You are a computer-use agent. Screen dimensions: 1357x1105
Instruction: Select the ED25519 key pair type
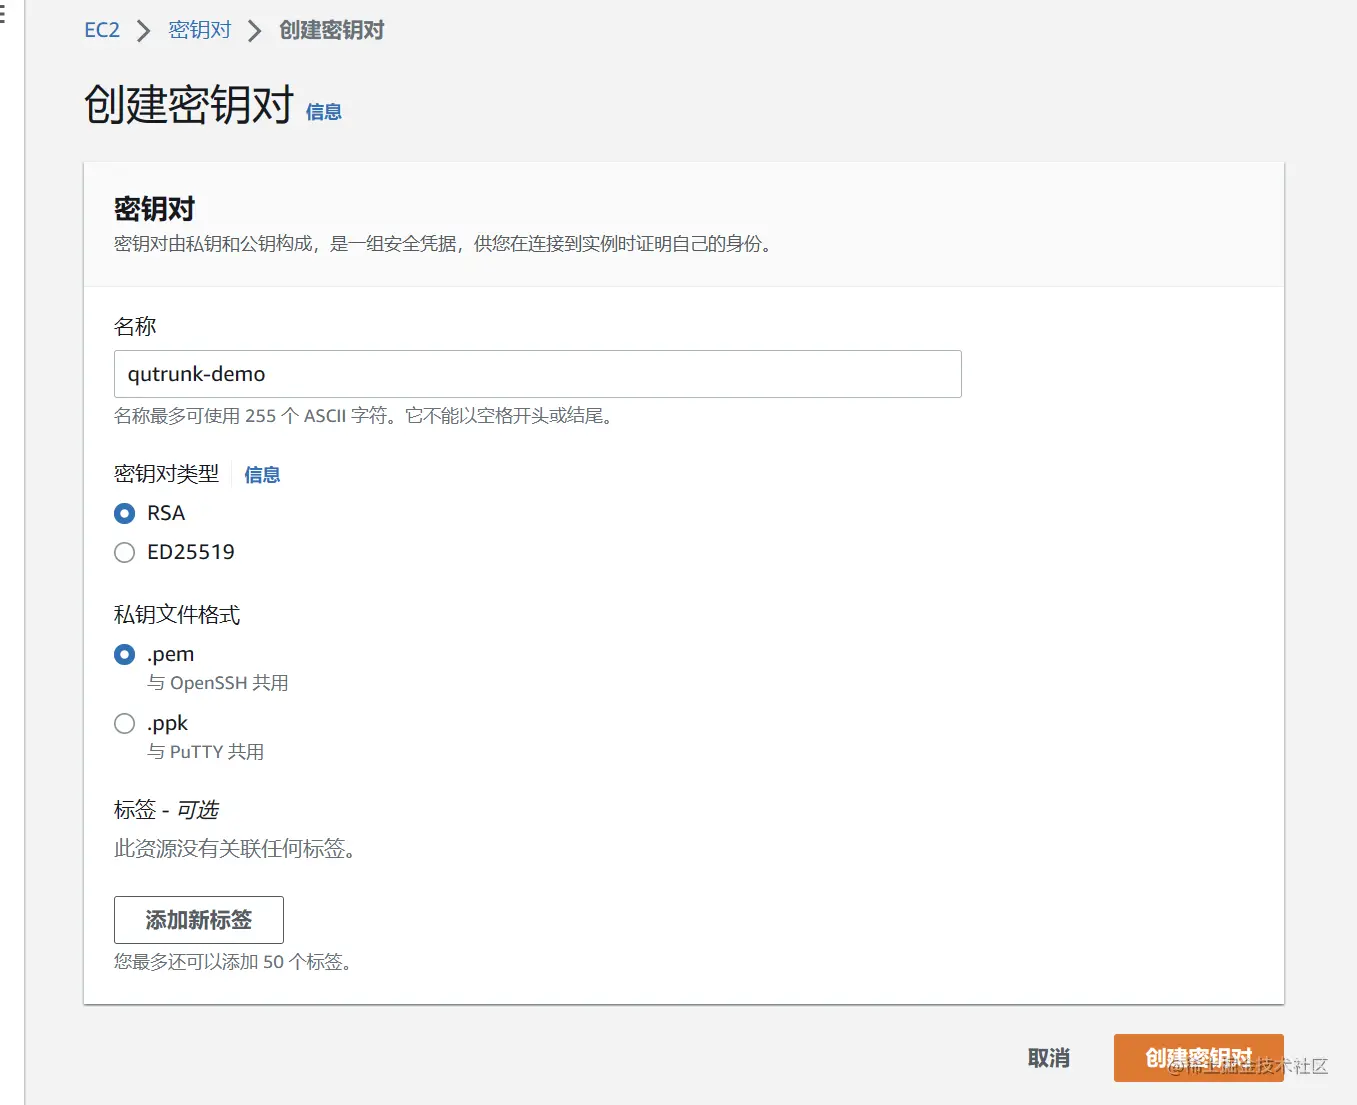(x=124, y=552)
